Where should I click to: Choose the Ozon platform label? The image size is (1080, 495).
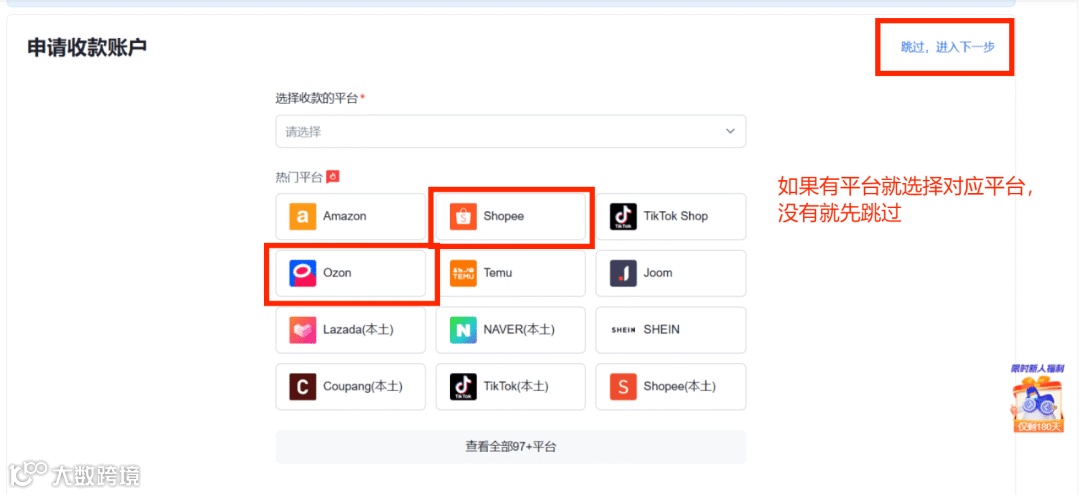point(337,273)
